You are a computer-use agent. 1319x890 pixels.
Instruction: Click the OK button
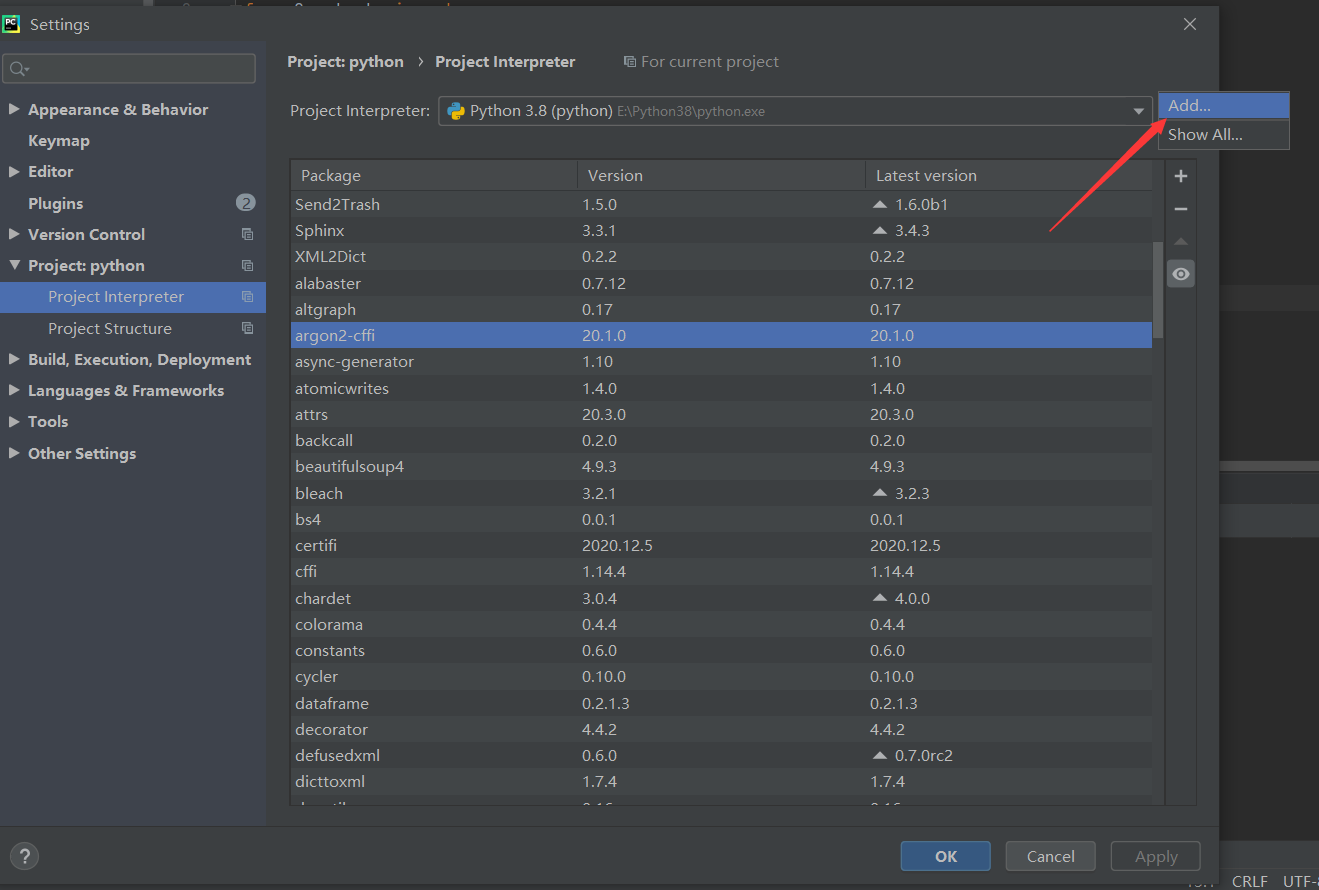coord(946,856)
